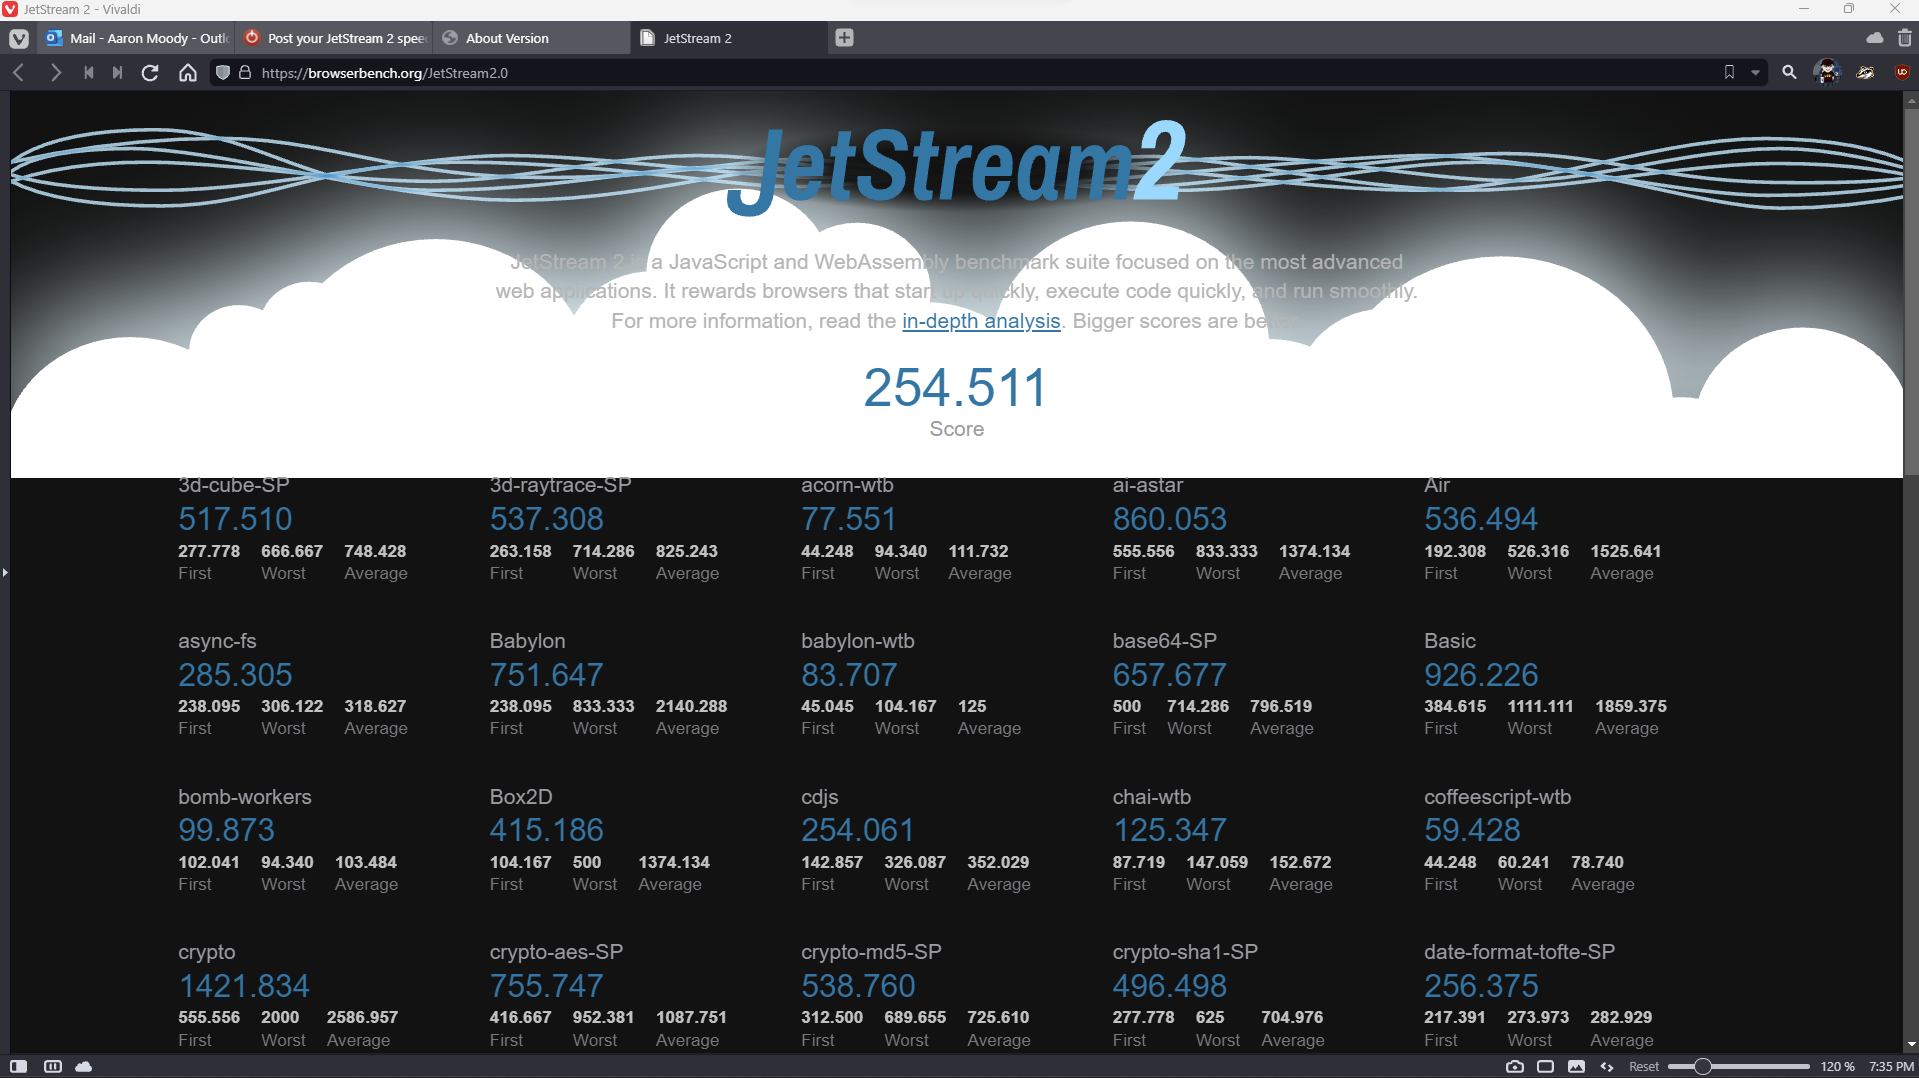Click the tile page rectangle icon
Viewport: 1919px width, 1078px height.
point(1545,1066)
